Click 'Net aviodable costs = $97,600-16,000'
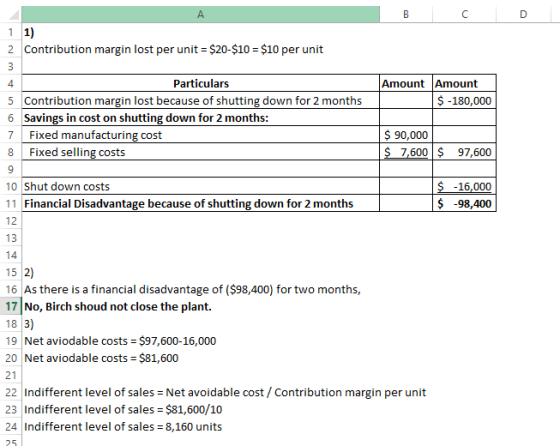Image resolution: width=560 pixels, height=446 pixels. (120, 341)
